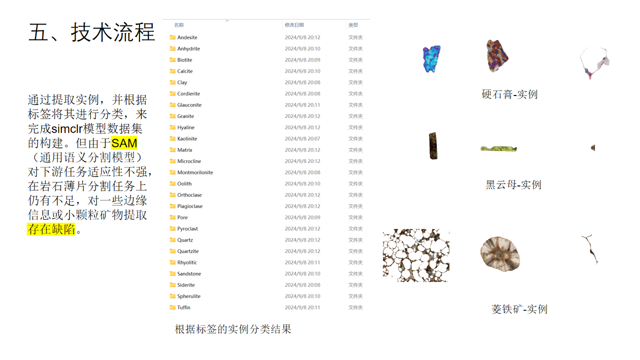Select the Tuffin folder name
This screenshot has width=640, height=360.
[184, 307]
